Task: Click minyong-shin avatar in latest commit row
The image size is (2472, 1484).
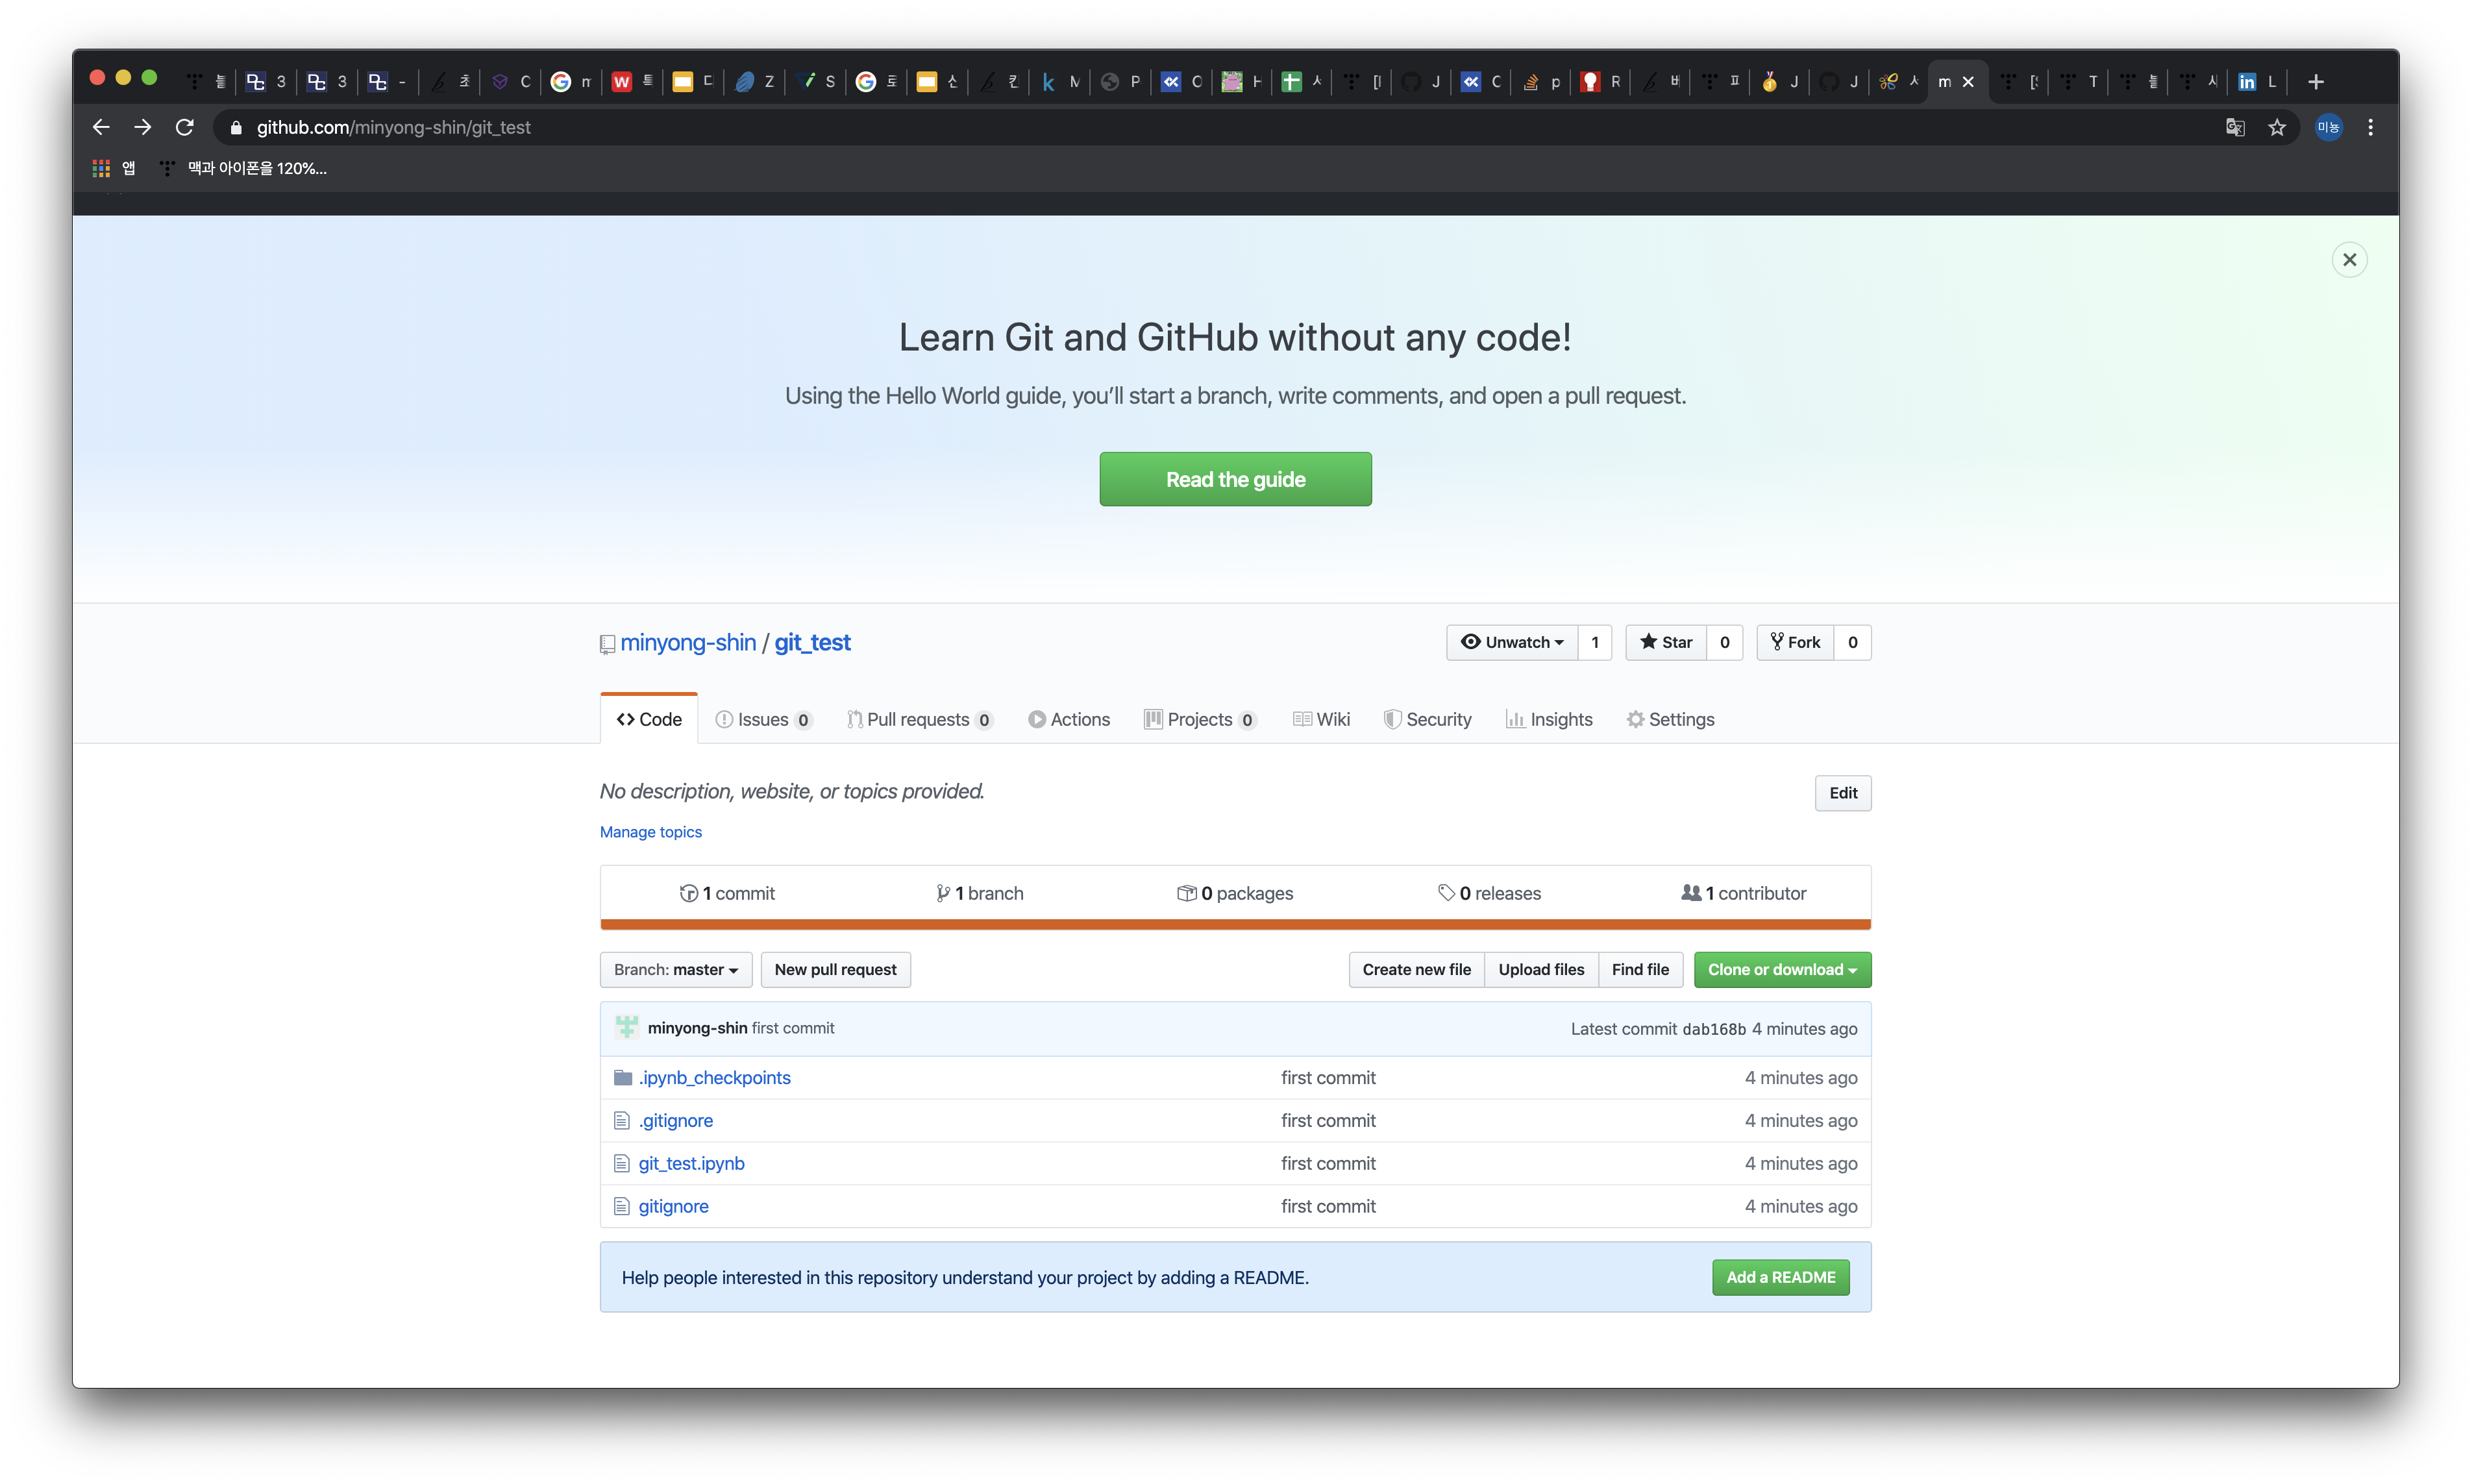Action: [x=627, y=1027]
